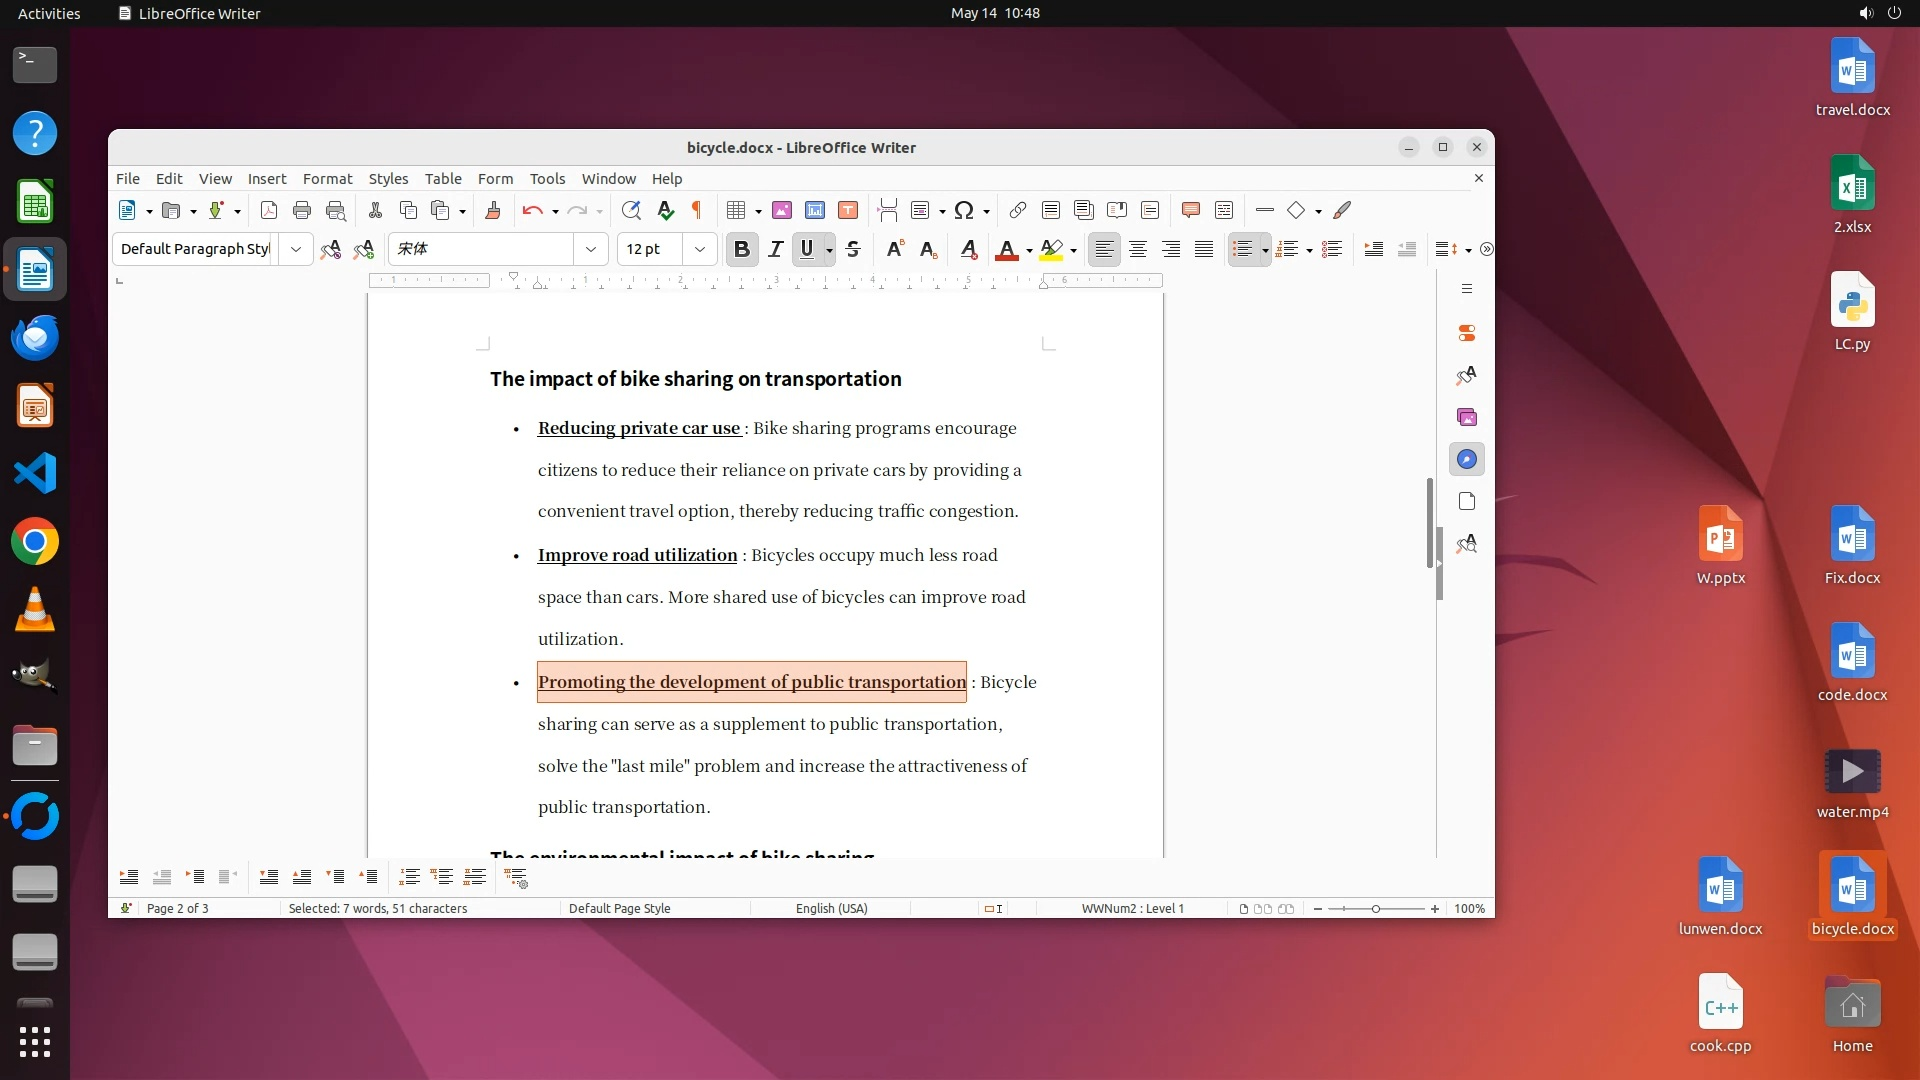This screenshot has height=1080, width=1920.
Task: Toggle Bold formatting off
Action: point(741,249)
